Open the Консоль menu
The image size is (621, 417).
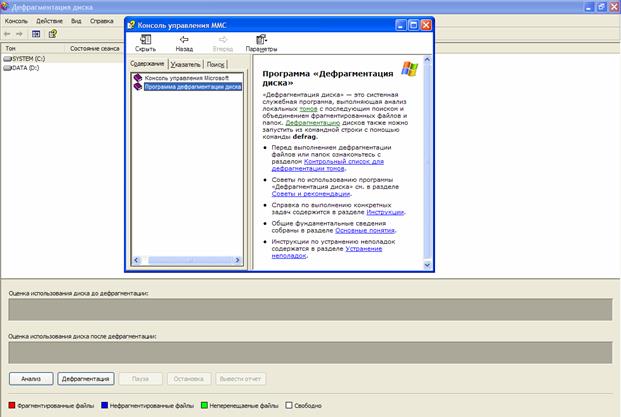(17, 20)
